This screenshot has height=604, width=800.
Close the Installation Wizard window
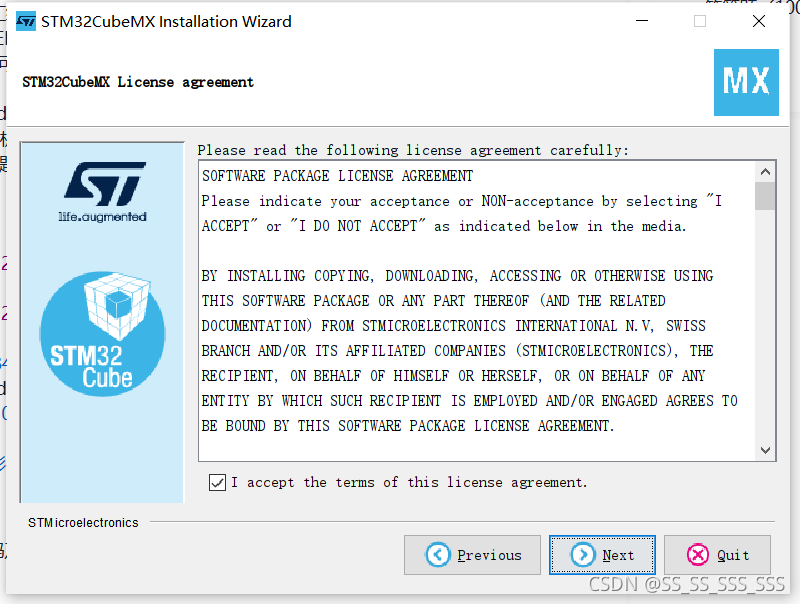[759, 21]
